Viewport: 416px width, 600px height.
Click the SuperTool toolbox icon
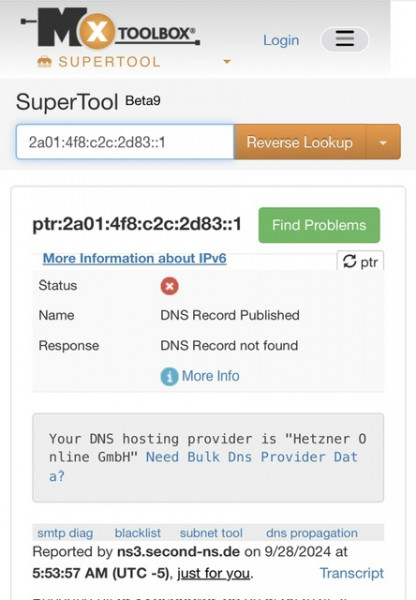point(44,62)
